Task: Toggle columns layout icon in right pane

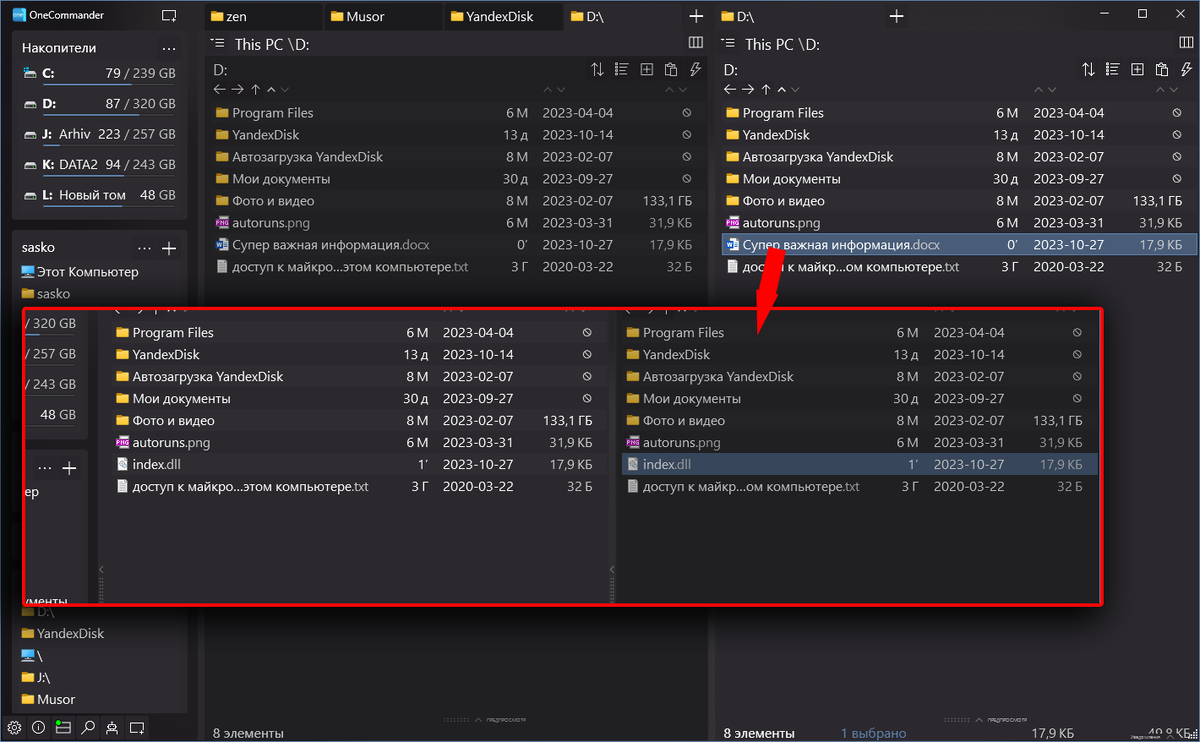Action: click(1187, 43)
